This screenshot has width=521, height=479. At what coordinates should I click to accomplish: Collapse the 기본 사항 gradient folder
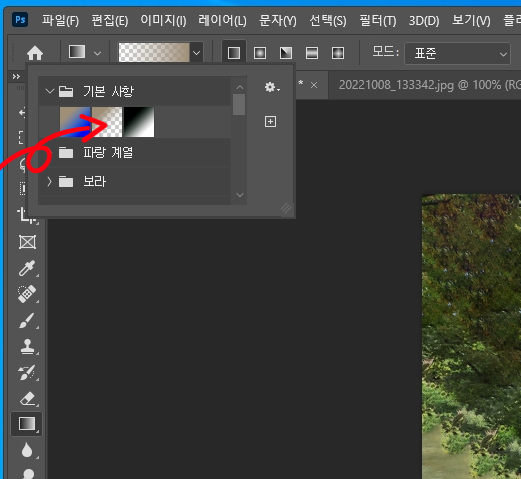50,91
